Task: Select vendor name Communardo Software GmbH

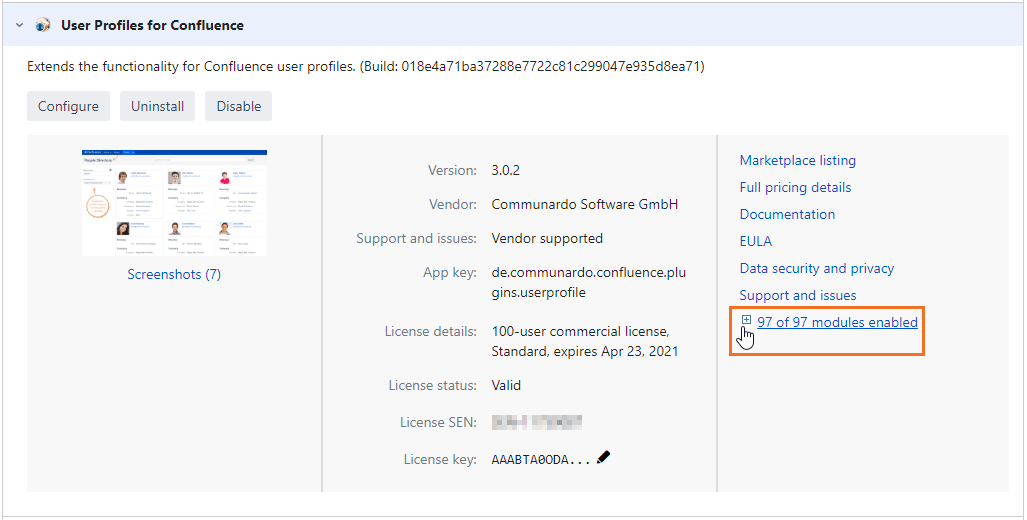Action: tap(584, 204)
